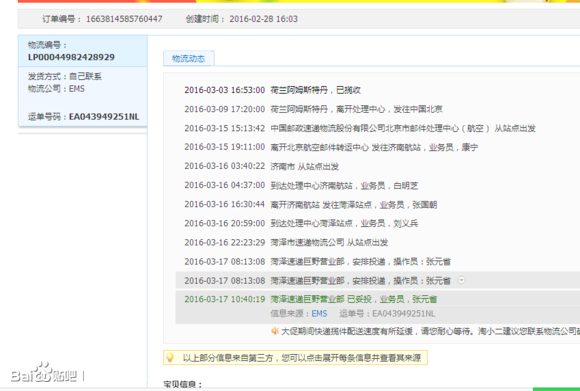Select the 2016-03-16 04:37:00 tracking entry
The image size is (580, 391).
point(301,185)
